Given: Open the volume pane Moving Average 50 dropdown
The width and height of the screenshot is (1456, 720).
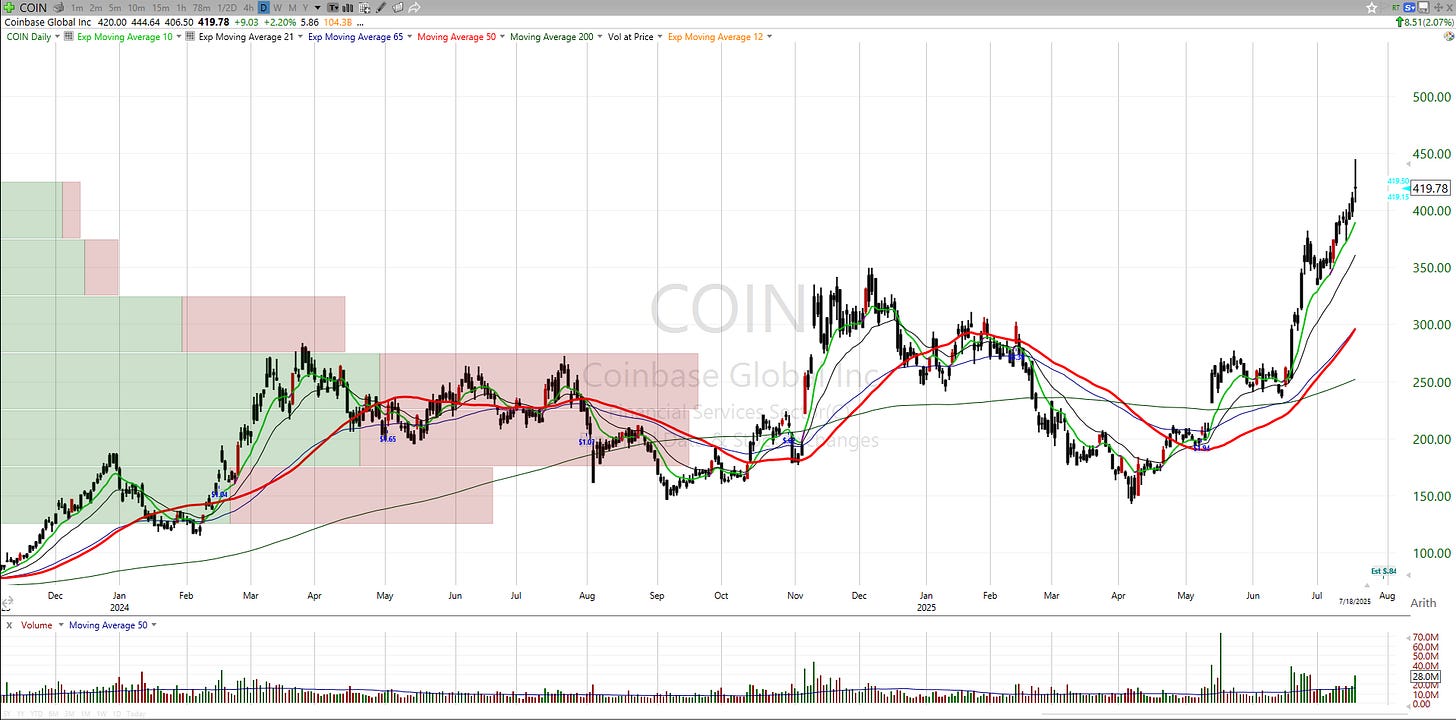Looking at the screenshot, I should coord(154,625).
